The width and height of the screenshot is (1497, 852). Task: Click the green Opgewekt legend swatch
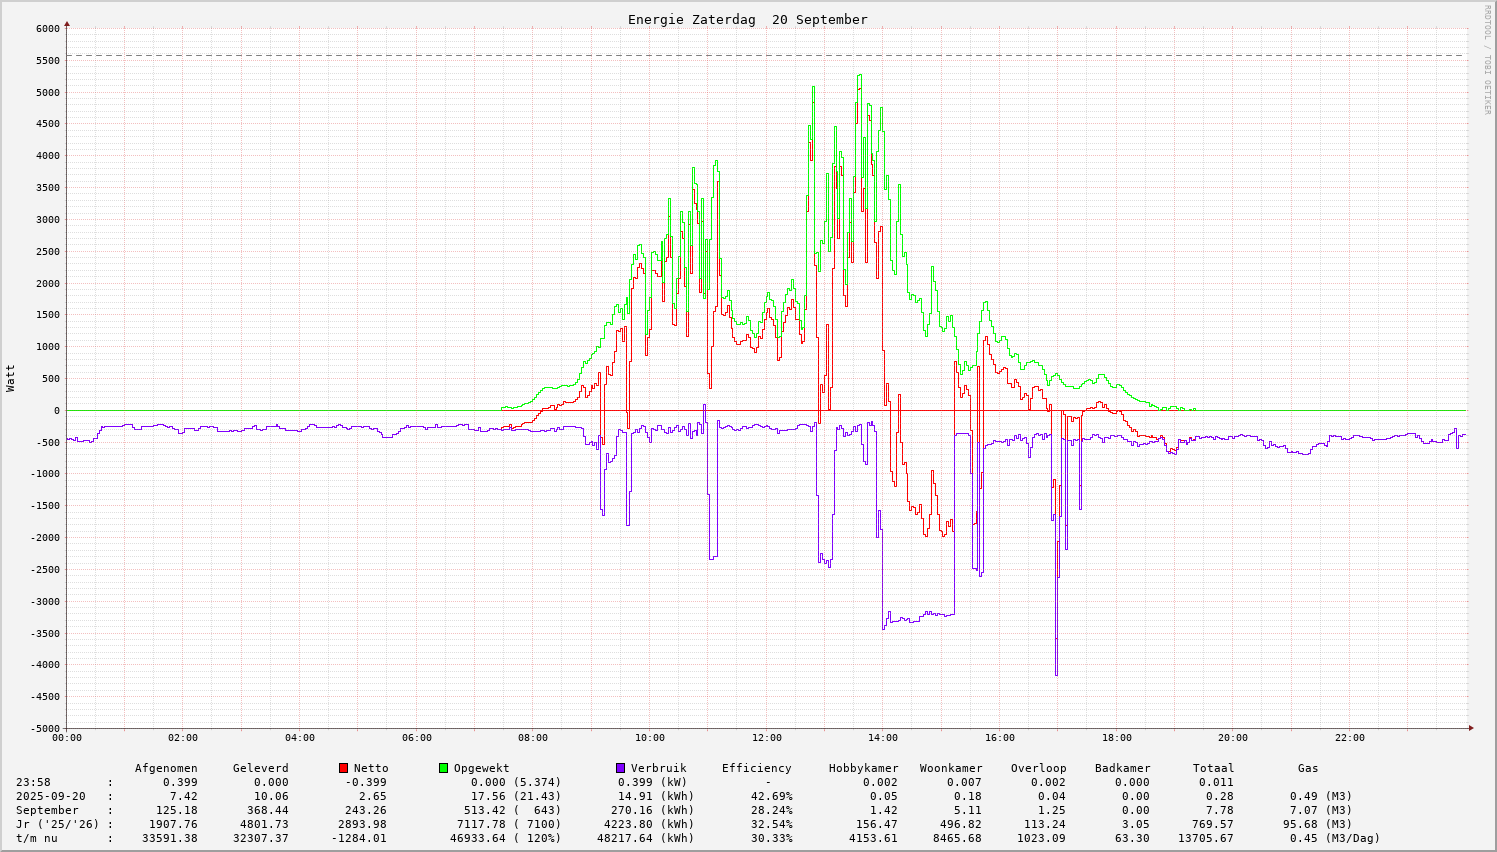443,768
